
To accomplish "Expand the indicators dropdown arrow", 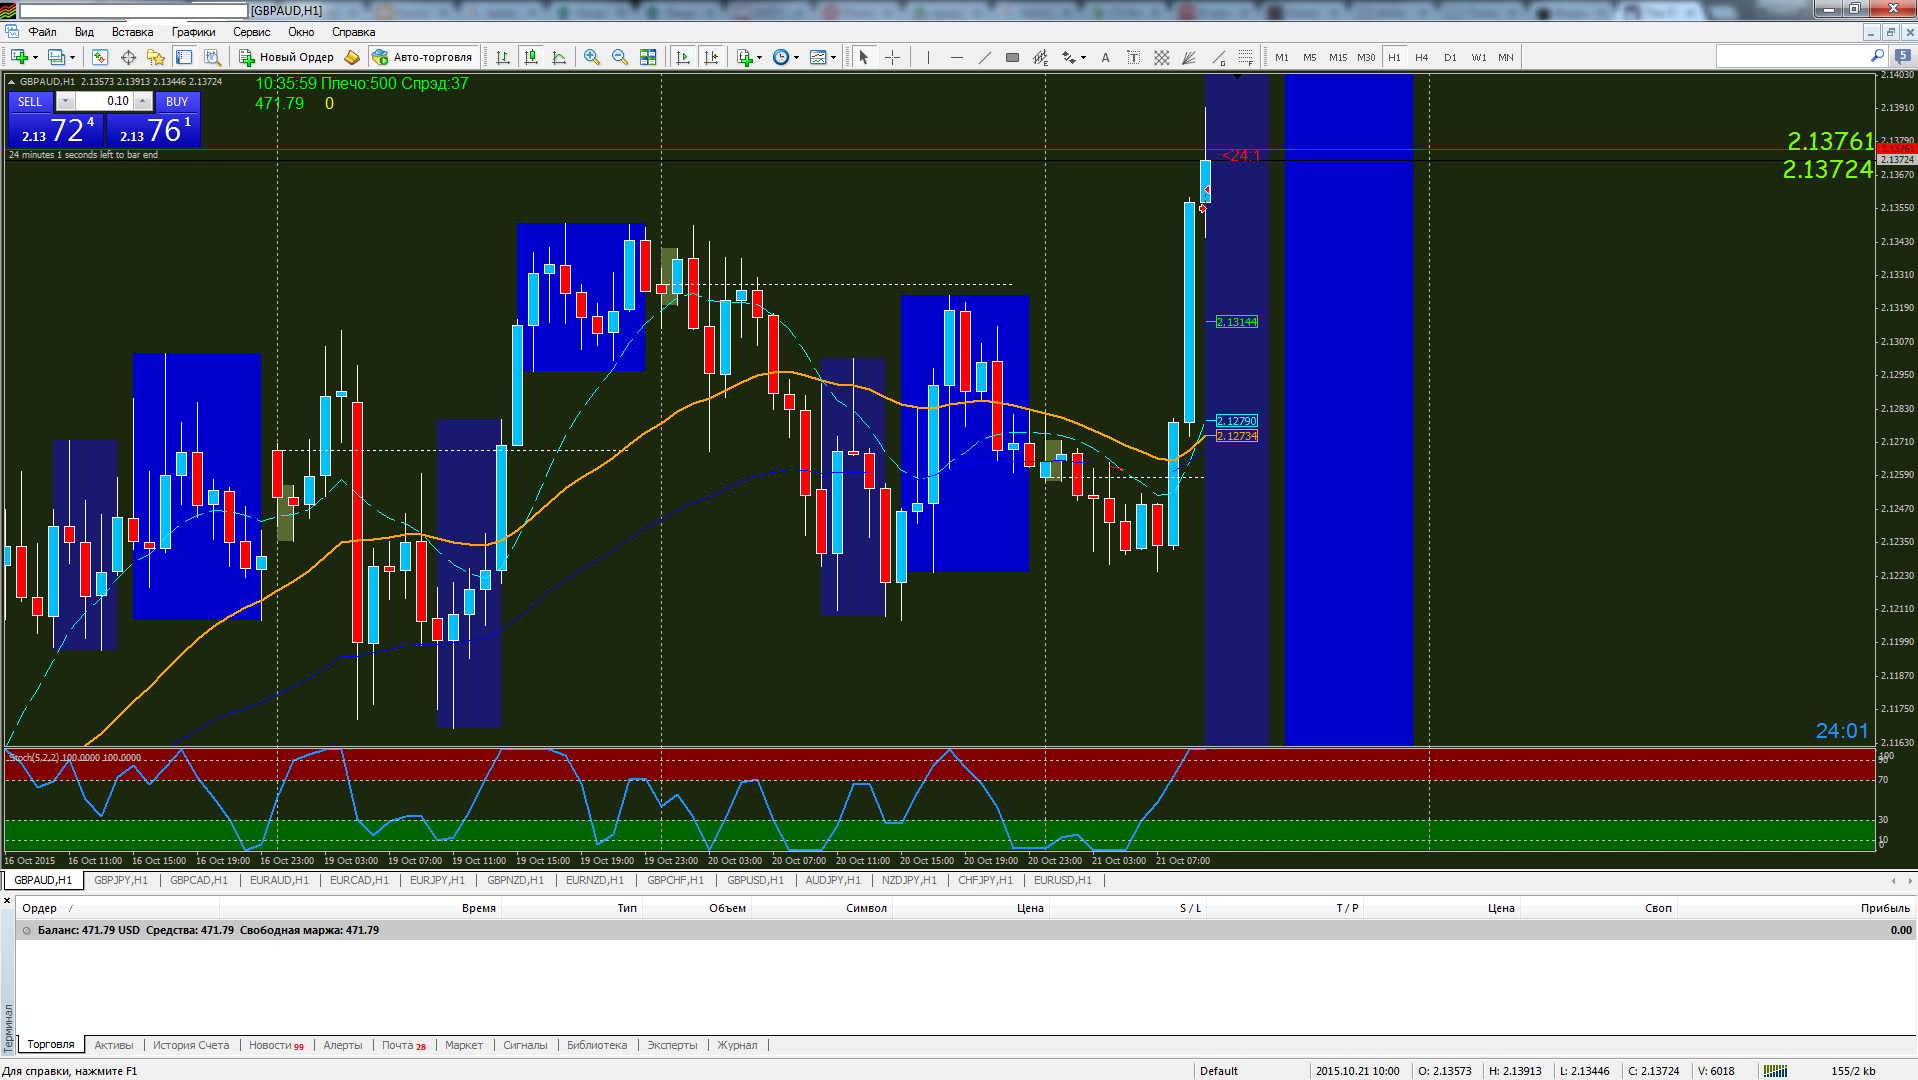I will point(759,57).
